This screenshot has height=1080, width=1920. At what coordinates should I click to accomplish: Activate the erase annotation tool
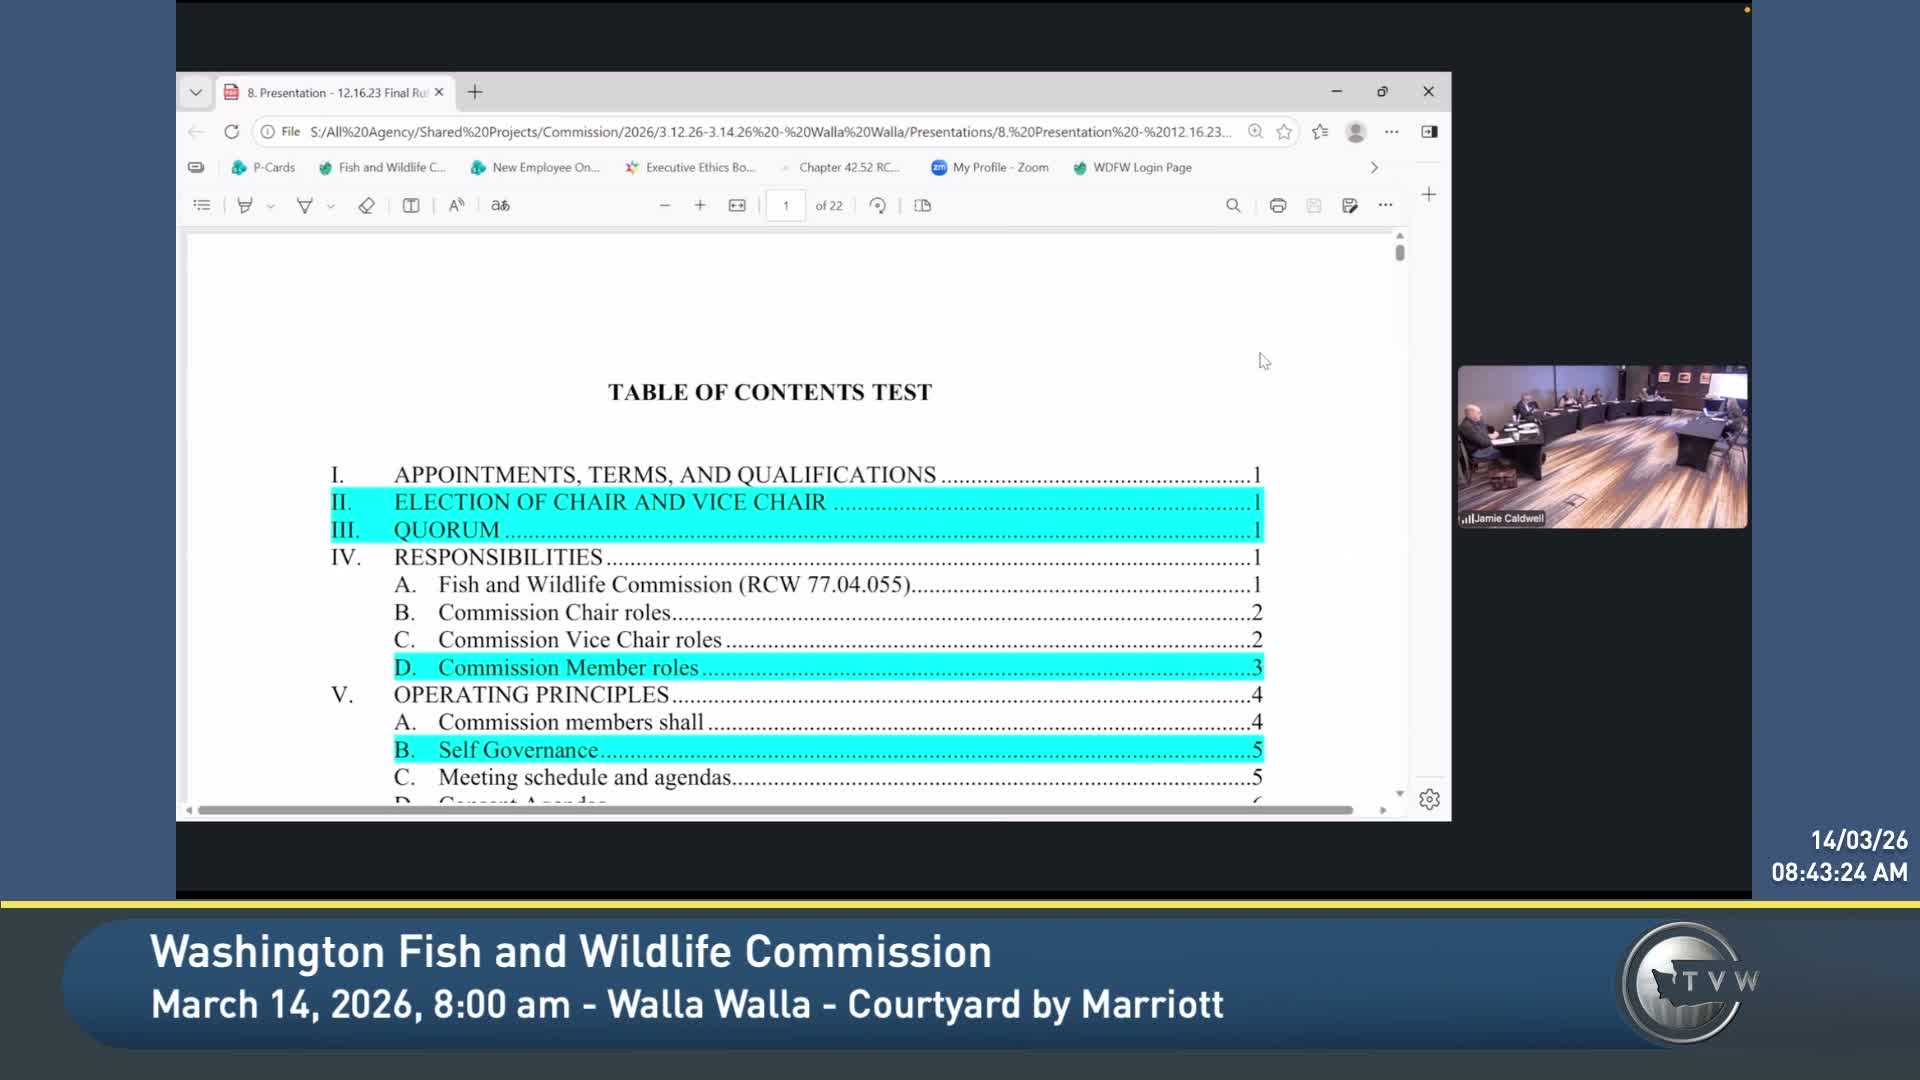(x=366, y=205)
